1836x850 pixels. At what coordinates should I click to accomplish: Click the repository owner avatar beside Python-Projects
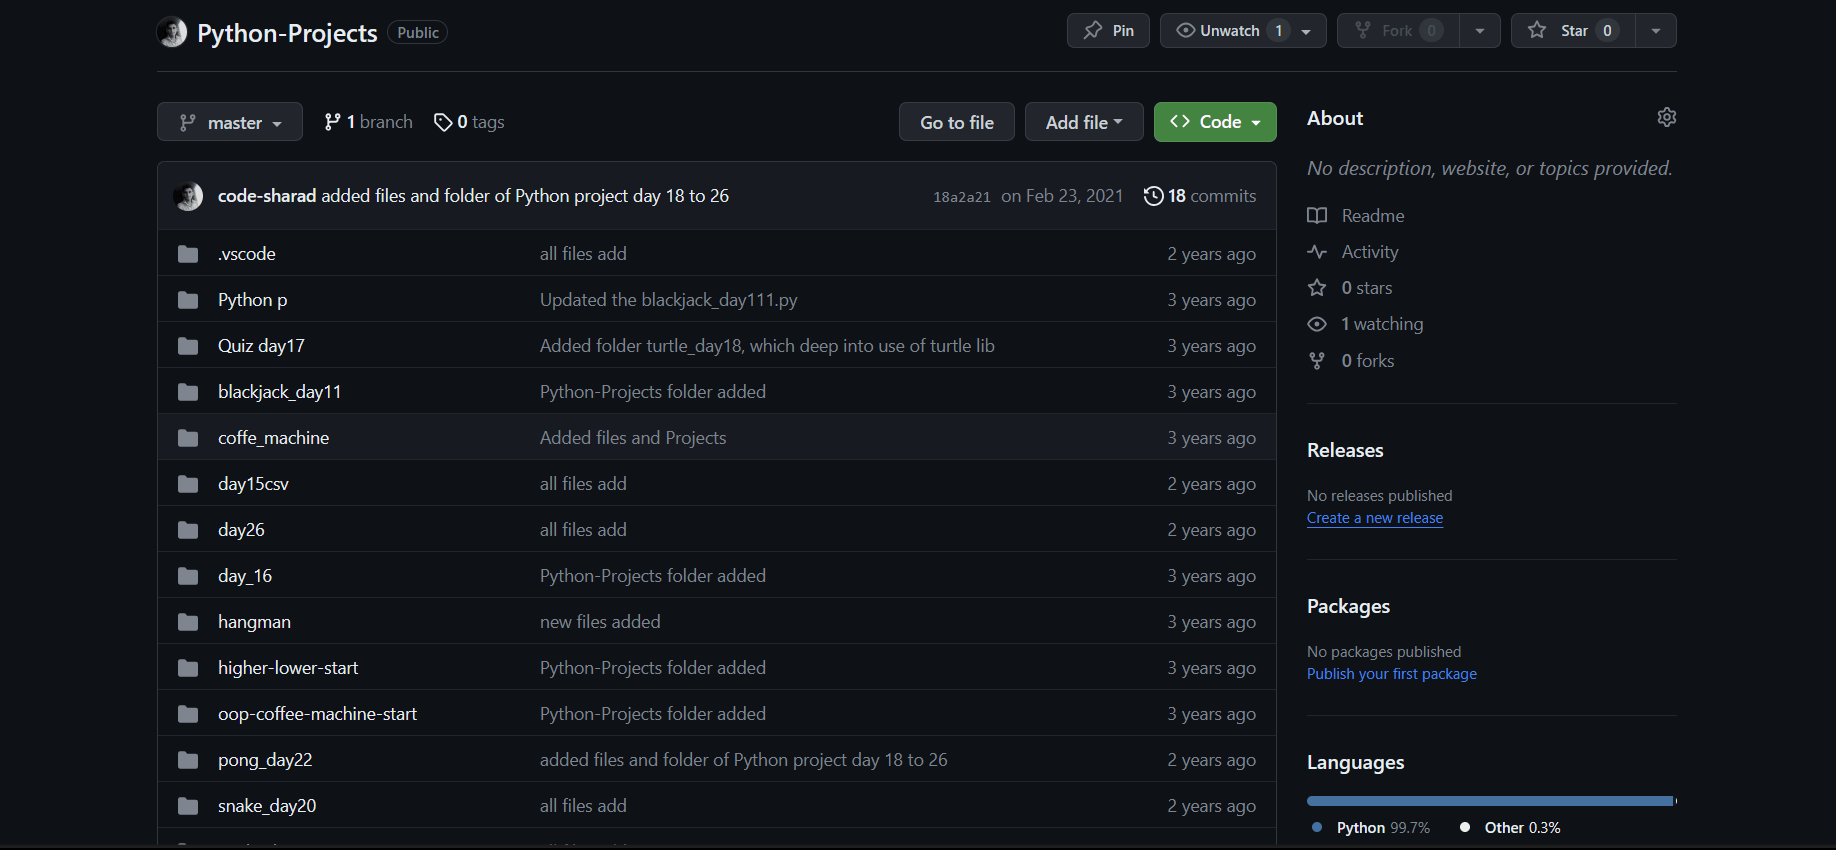pyautogui.click(x=172, y=32)
